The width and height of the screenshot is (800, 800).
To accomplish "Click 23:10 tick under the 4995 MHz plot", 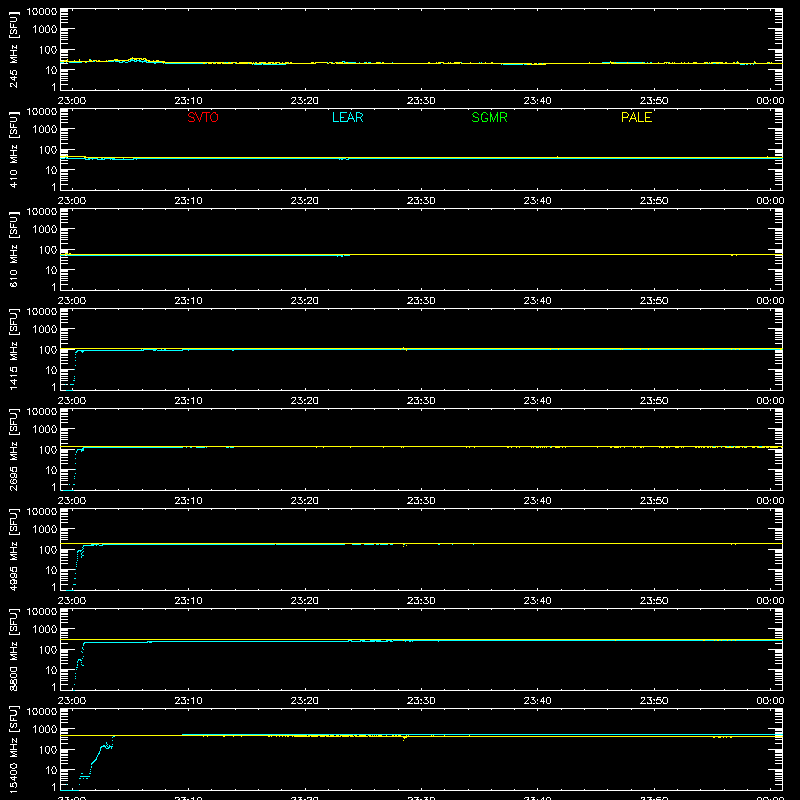I will (x=188, y=601).
